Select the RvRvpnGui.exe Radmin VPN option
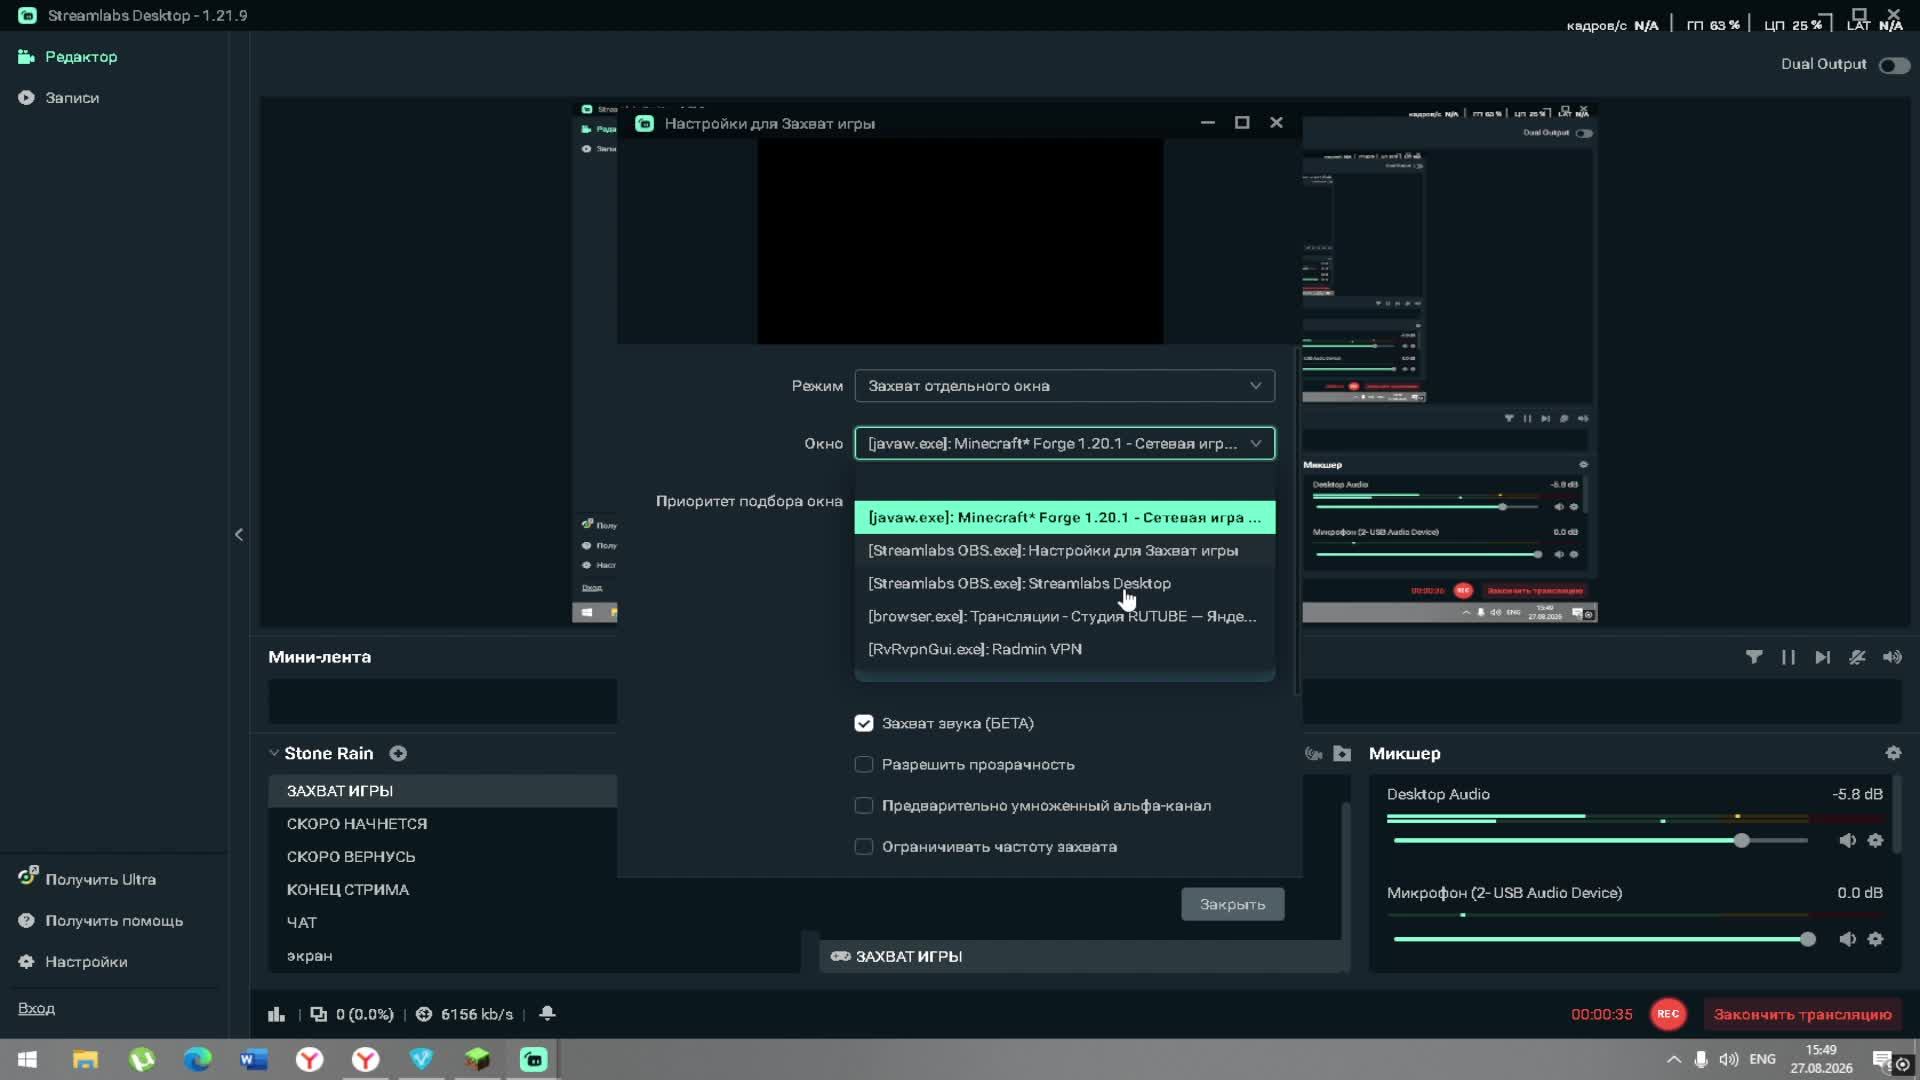Viewport: 1920px width, 1080px height. (1065, 650)
